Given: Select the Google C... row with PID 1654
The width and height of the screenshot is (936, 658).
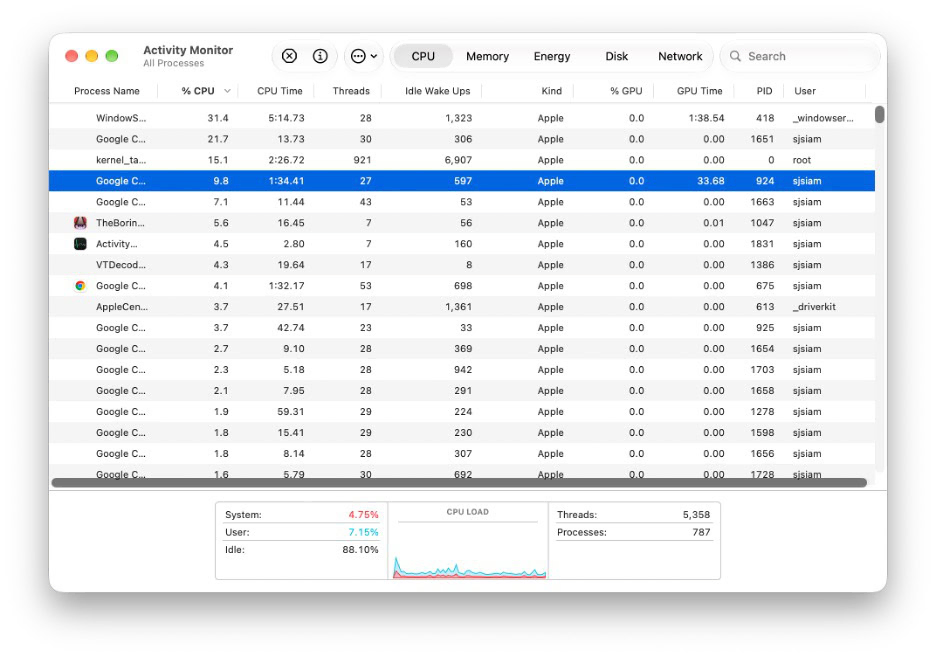Looking at the screenshot, I should coord(462,348).
